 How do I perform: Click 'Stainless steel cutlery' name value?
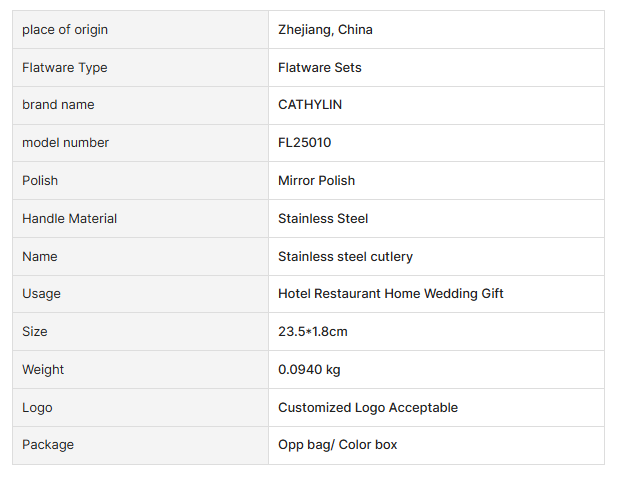coord(345,257)
